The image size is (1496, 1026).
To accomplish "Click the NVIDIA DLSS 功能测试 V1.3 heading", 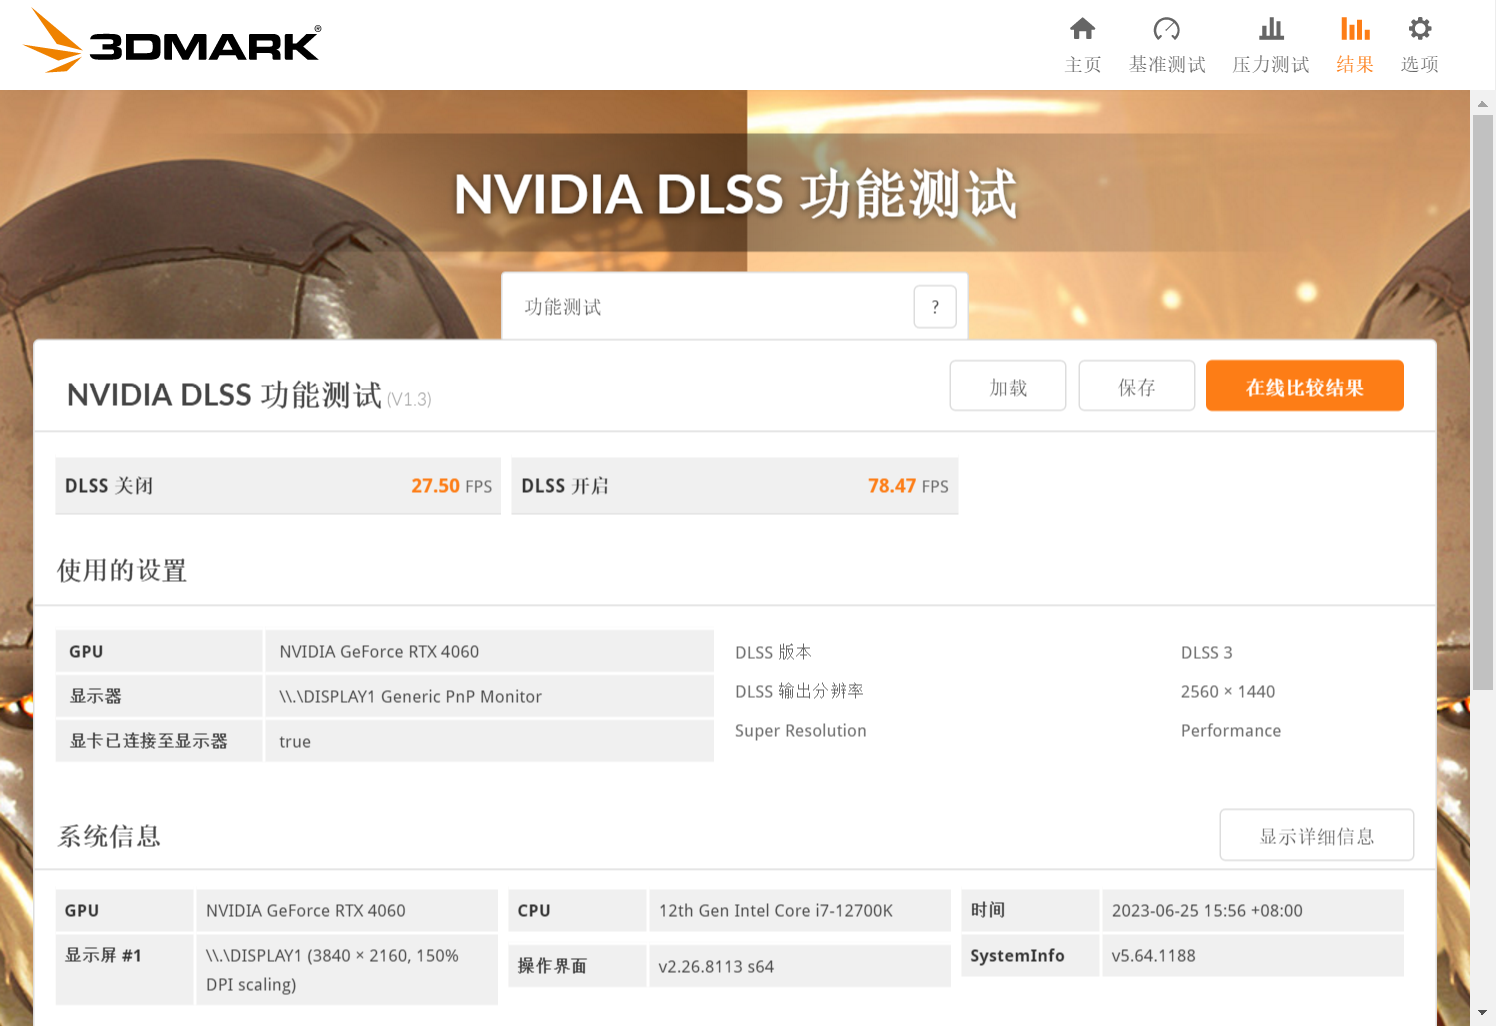I will point(249,395).
